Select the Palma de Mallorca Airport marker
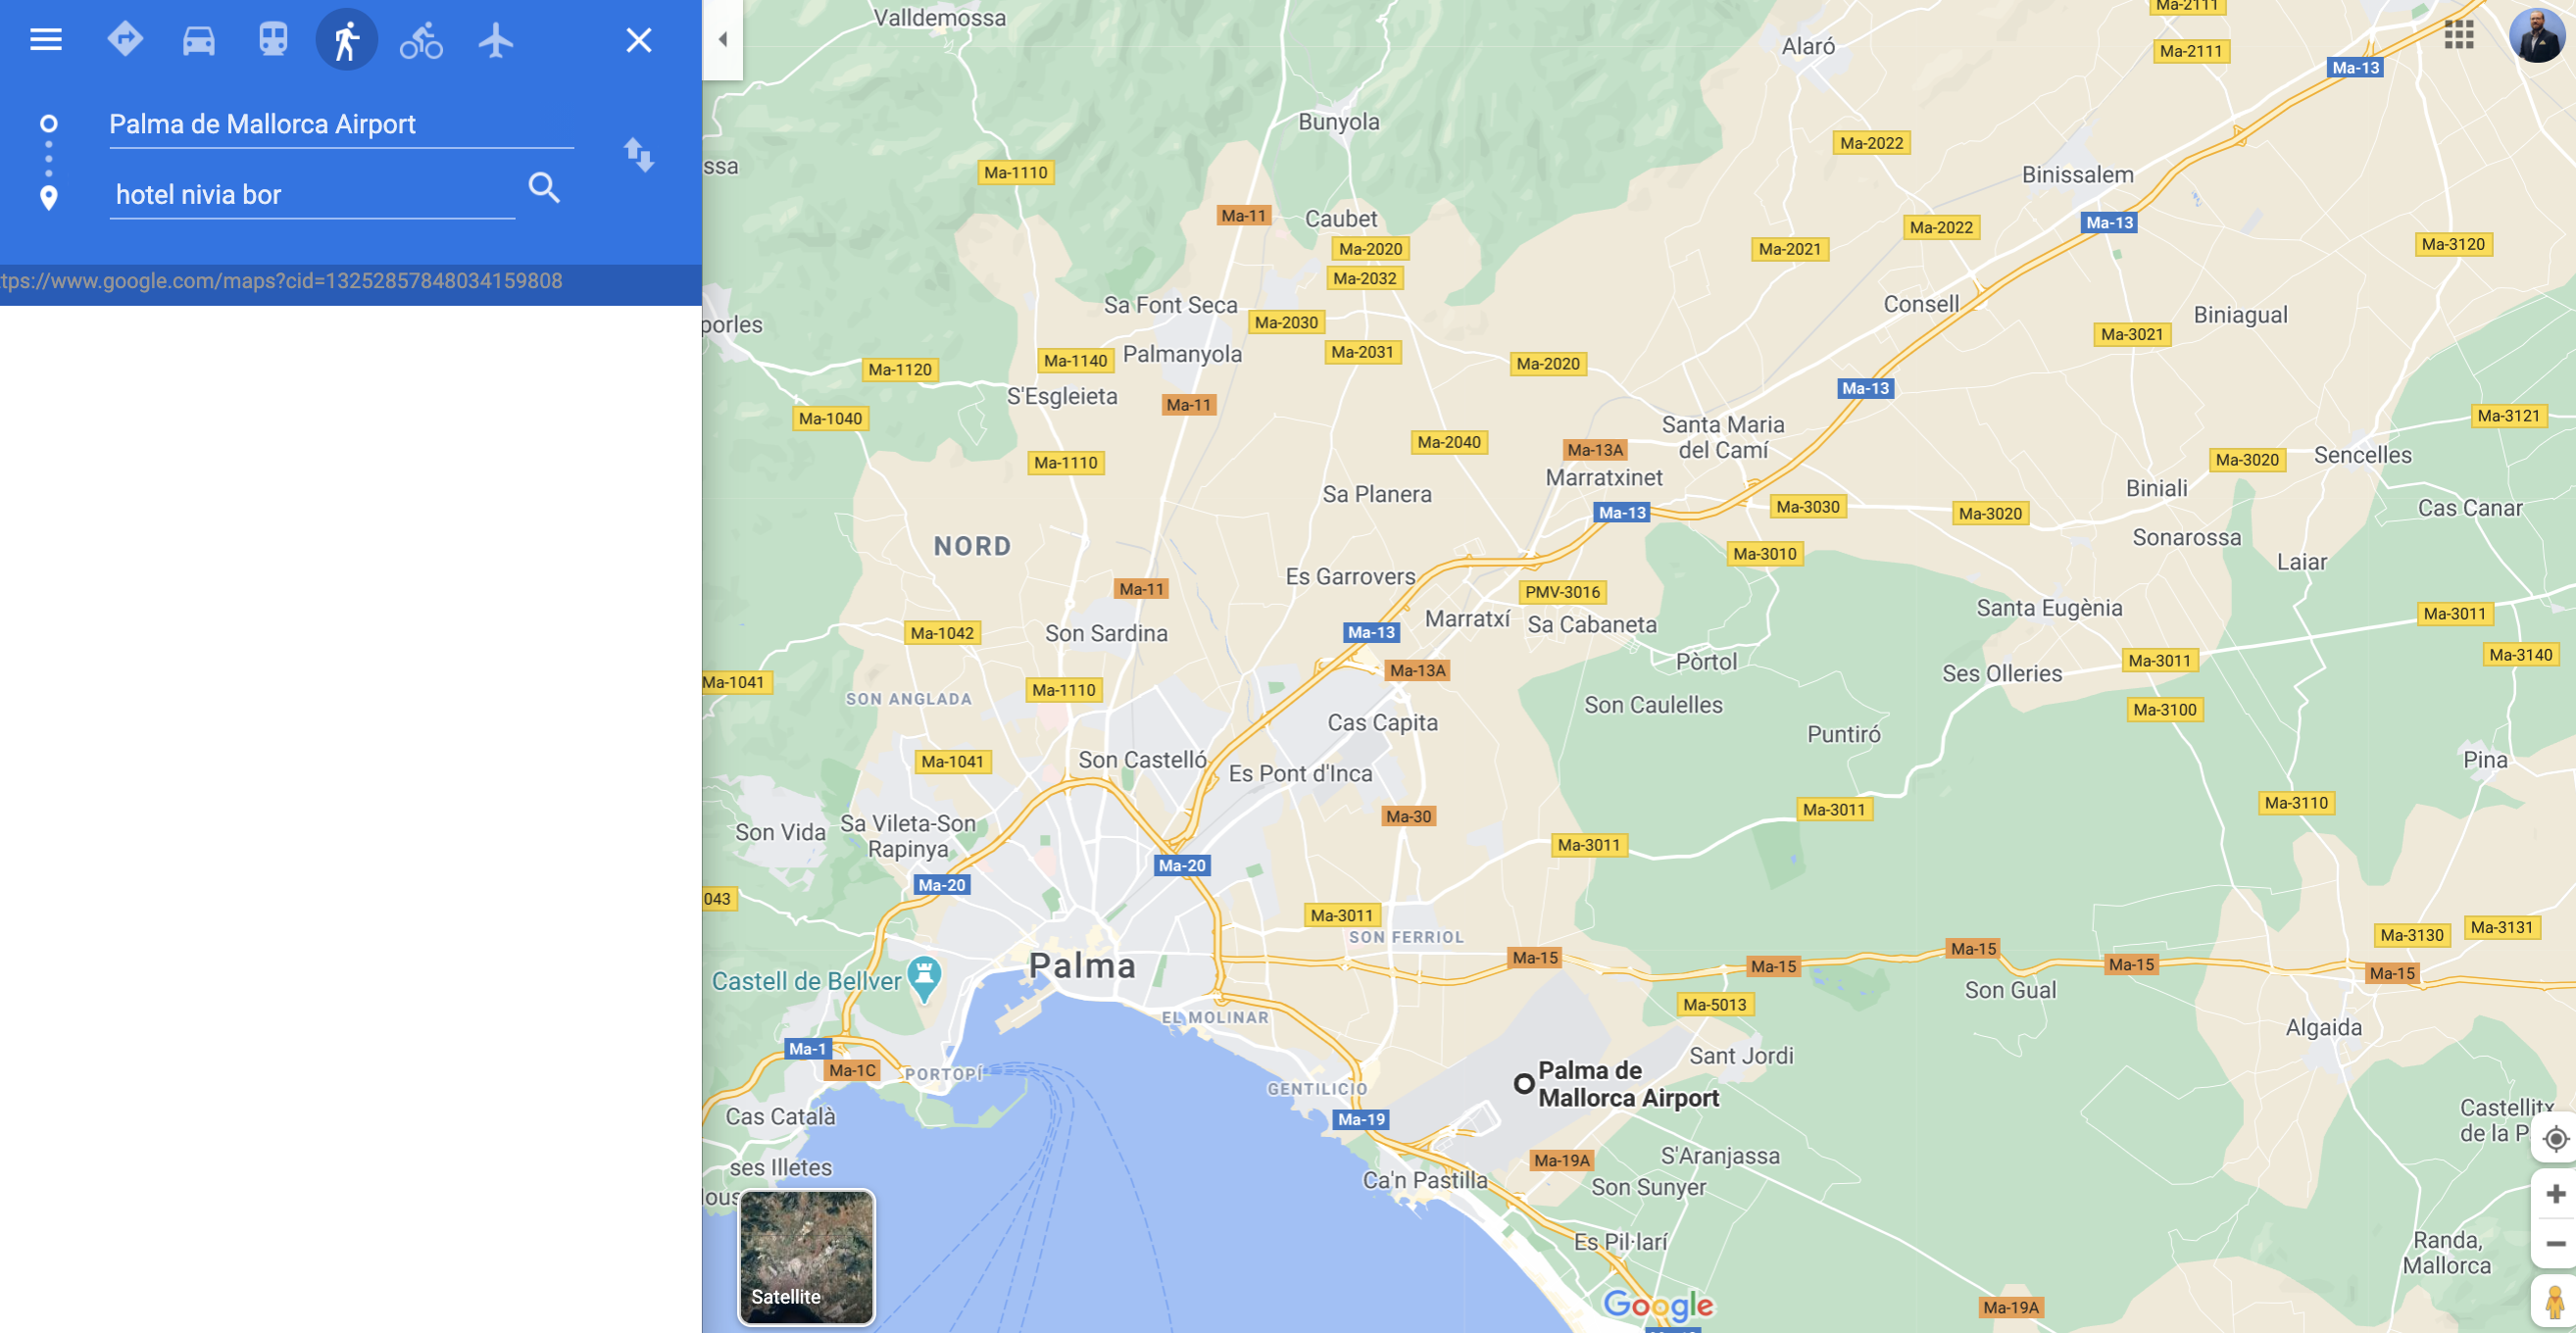Screen dimensions: 2576x1333 tap(1523, 1083)
